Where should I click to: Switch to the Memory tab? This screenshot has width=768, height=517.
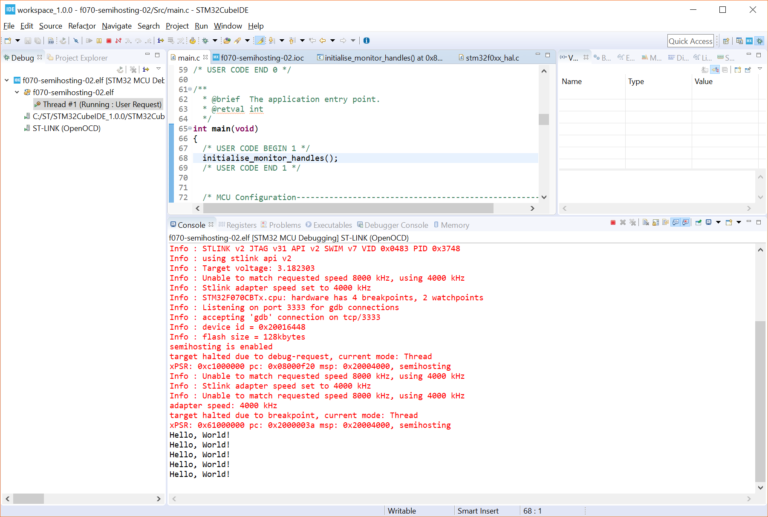451,225
